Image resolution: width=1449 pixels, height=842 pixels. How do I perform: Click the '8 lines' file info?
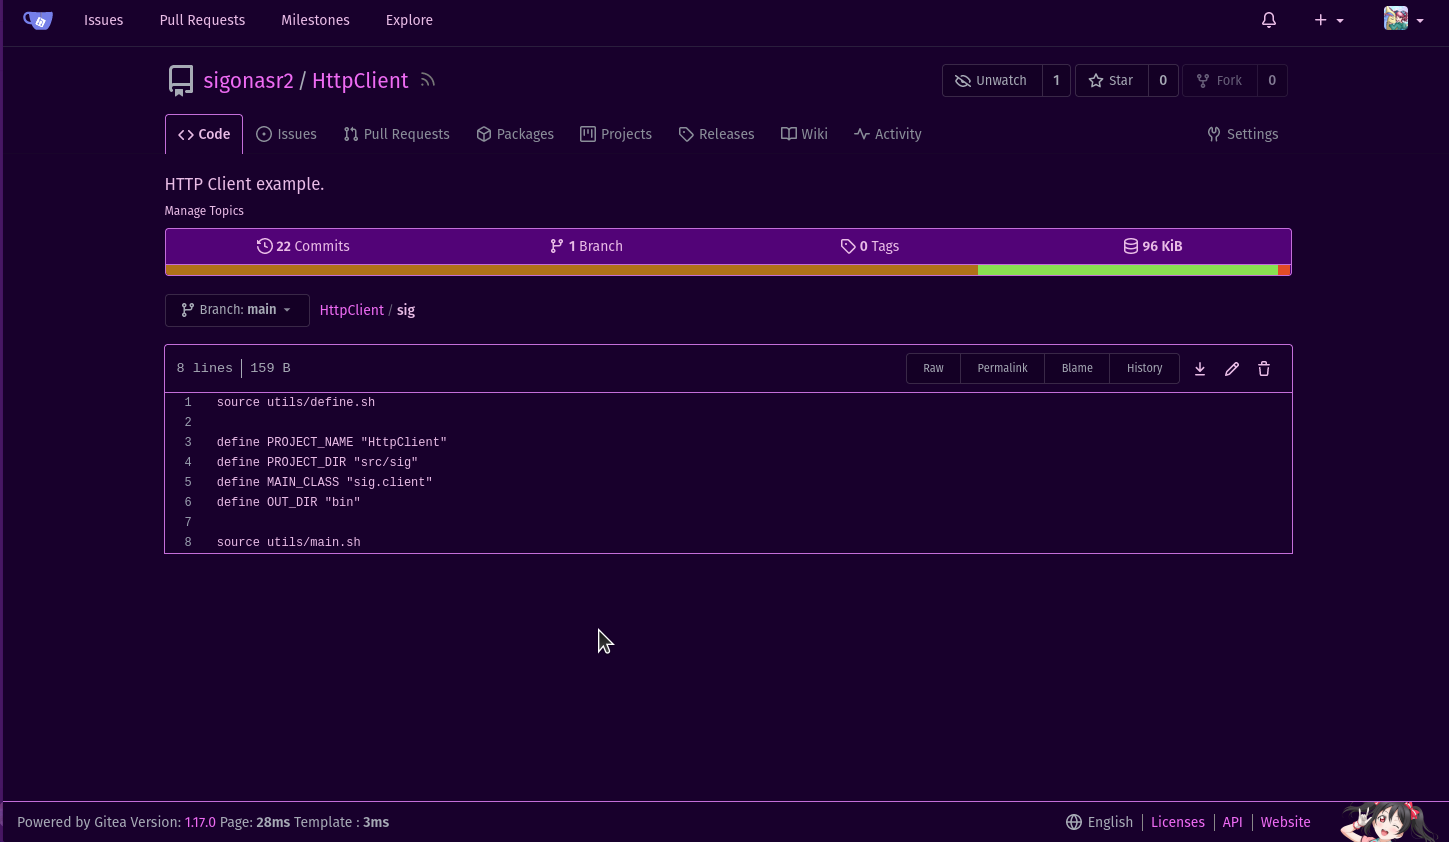click(204, 368)
